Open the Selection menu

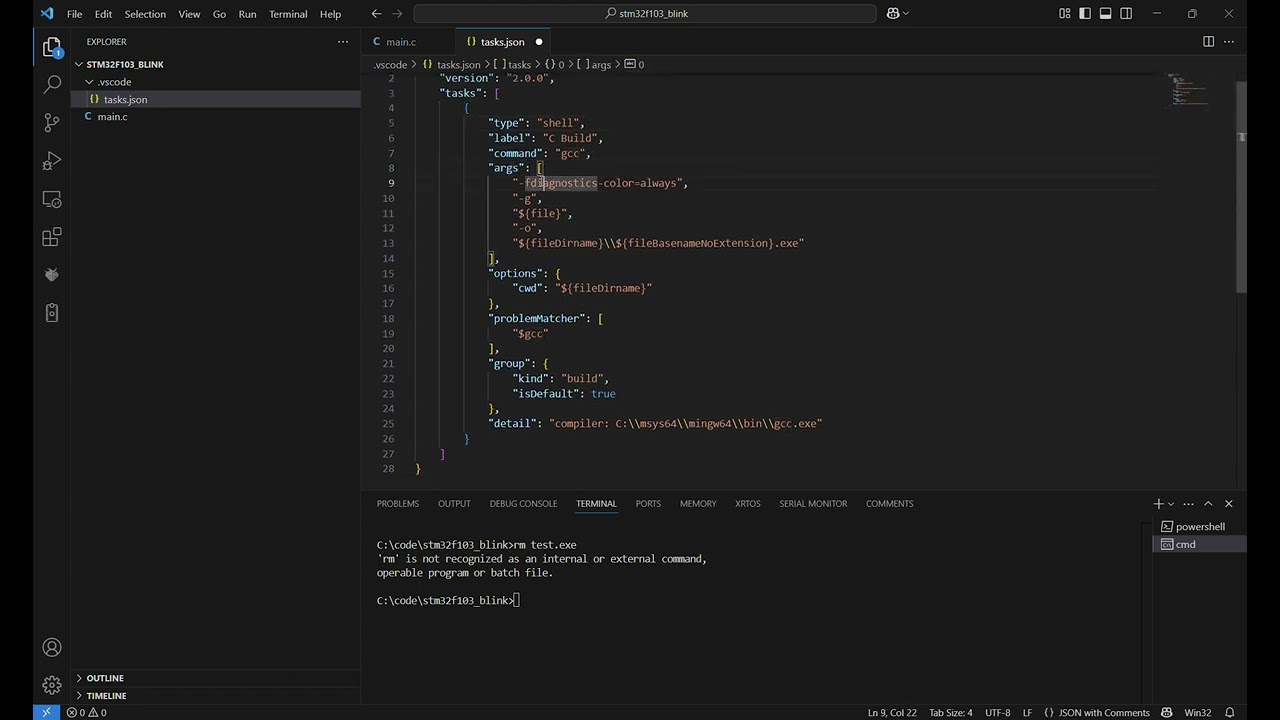145,14
